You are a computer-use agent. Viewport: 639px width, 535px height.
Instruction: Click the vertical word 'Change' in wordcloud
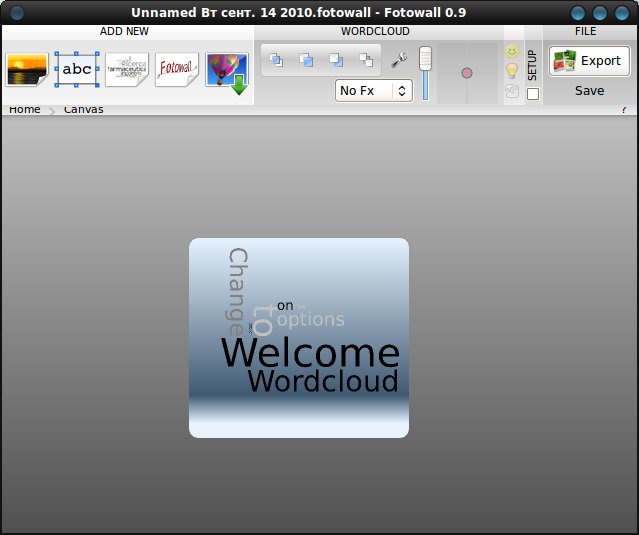pyautogui.click(x=238, y=292)
